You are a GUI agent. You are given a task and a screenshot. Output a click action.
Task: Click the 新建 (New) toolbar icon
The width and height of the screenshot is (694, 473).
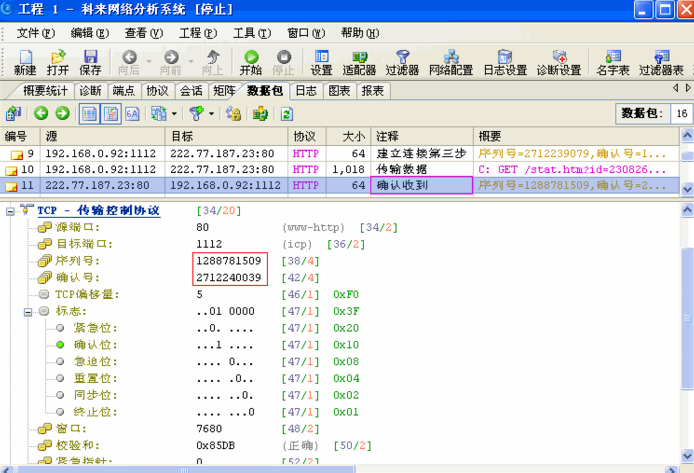pyautogui.click(x=25, y=62)
